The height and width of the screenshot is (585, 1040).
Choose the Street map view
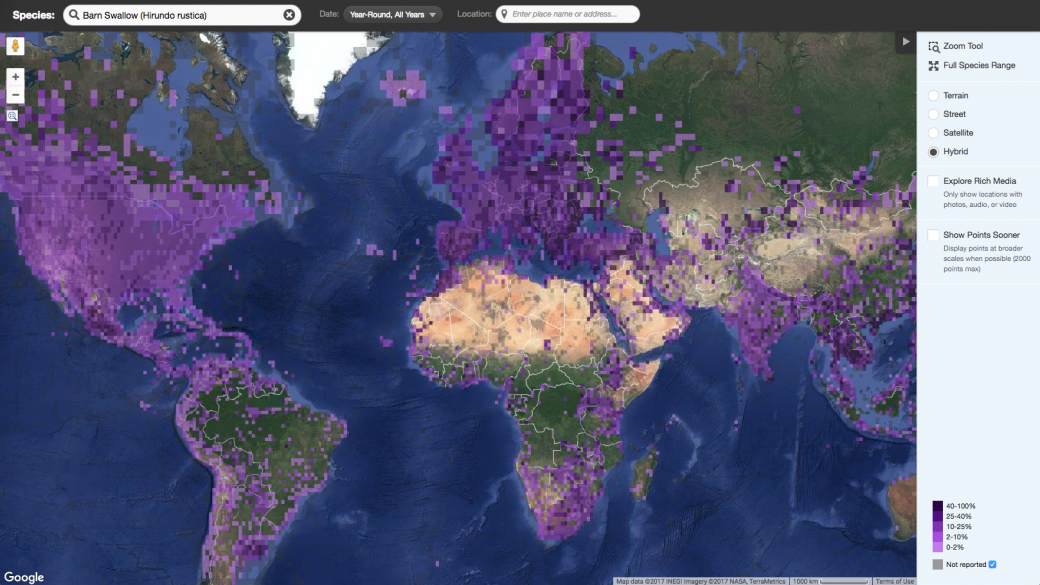pos(931,113)
